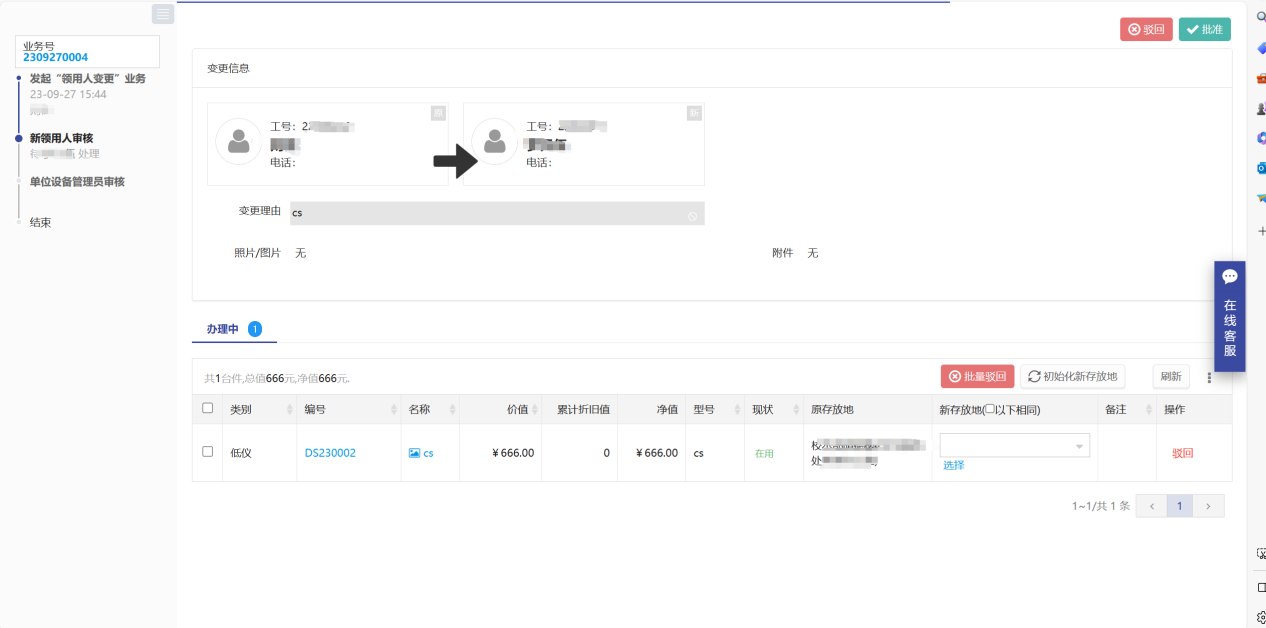
Task: Toggle the select-all checkbox in table header
Action: click(x=208, y=408)
